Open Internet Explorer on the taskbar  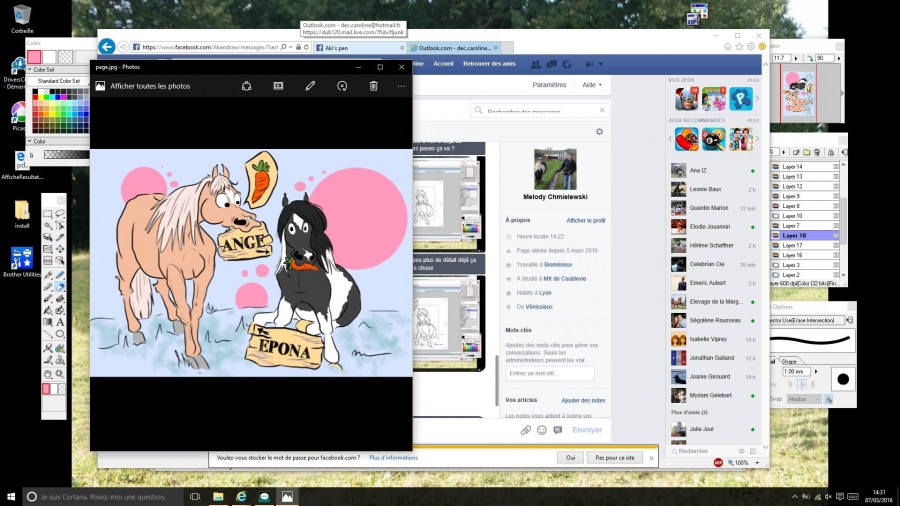241,496
